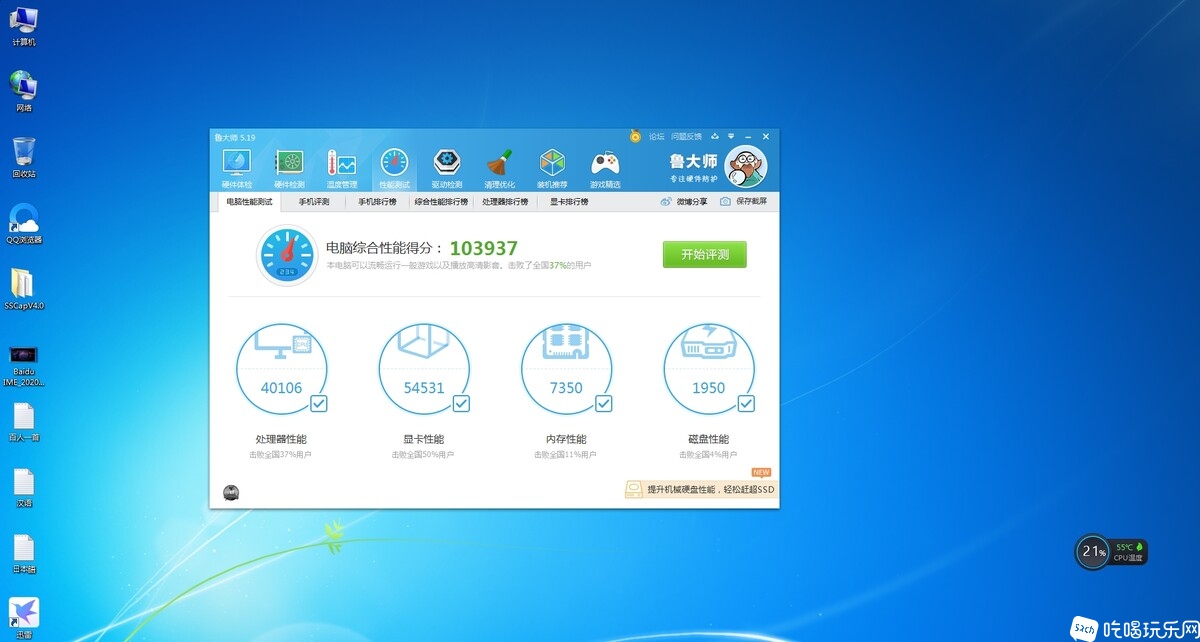This screenshot has height=642, width=1200.
Task: Click the gold medal icon in title bar
Action: 635,136
